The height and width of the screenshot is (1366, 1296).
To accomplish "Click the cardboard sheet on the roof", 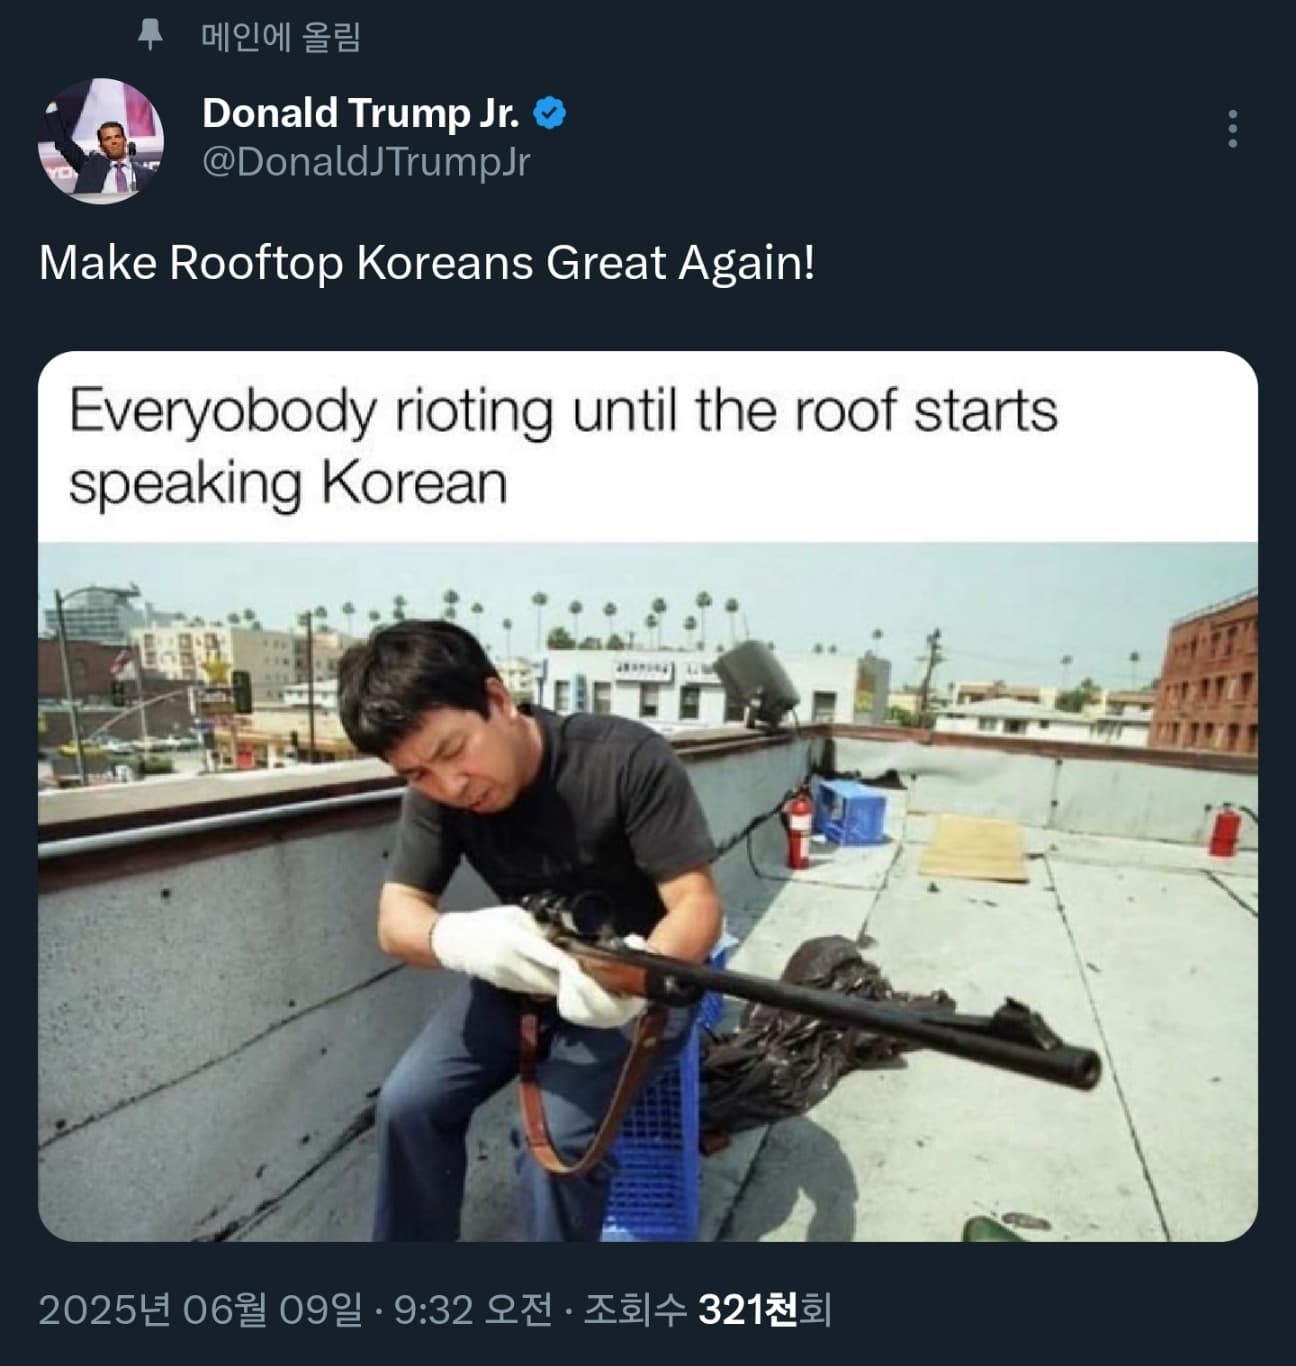I will click(x=975, y=847).
